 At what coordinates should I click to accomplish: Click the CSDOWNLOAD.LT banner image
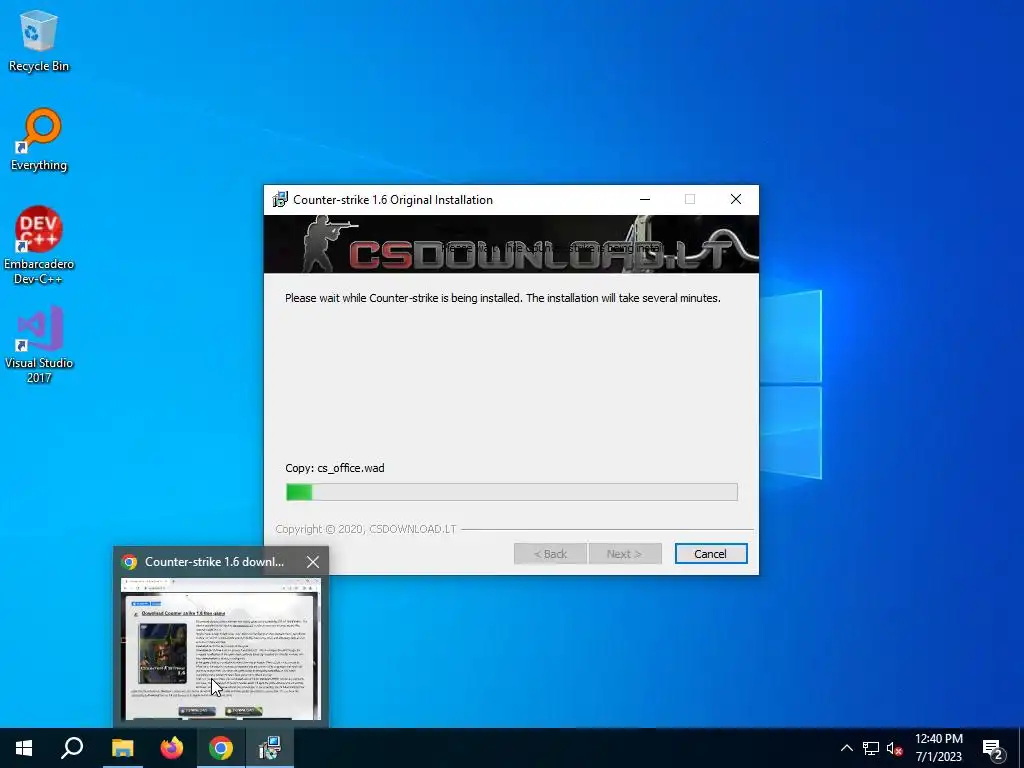click(511, 244)
